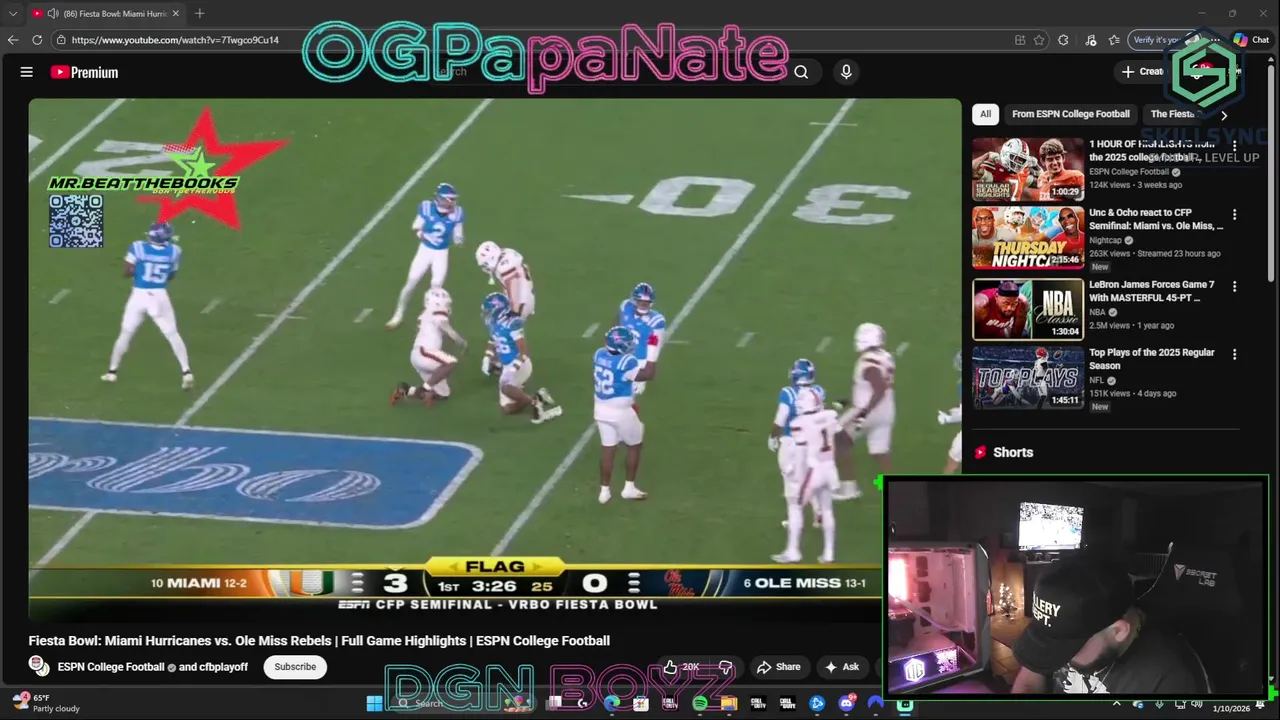The width and height of the screenshot is (1280, 720).
Task: Click the LeBron James Forces Game 7 title
Action: tap(1152, 291)
